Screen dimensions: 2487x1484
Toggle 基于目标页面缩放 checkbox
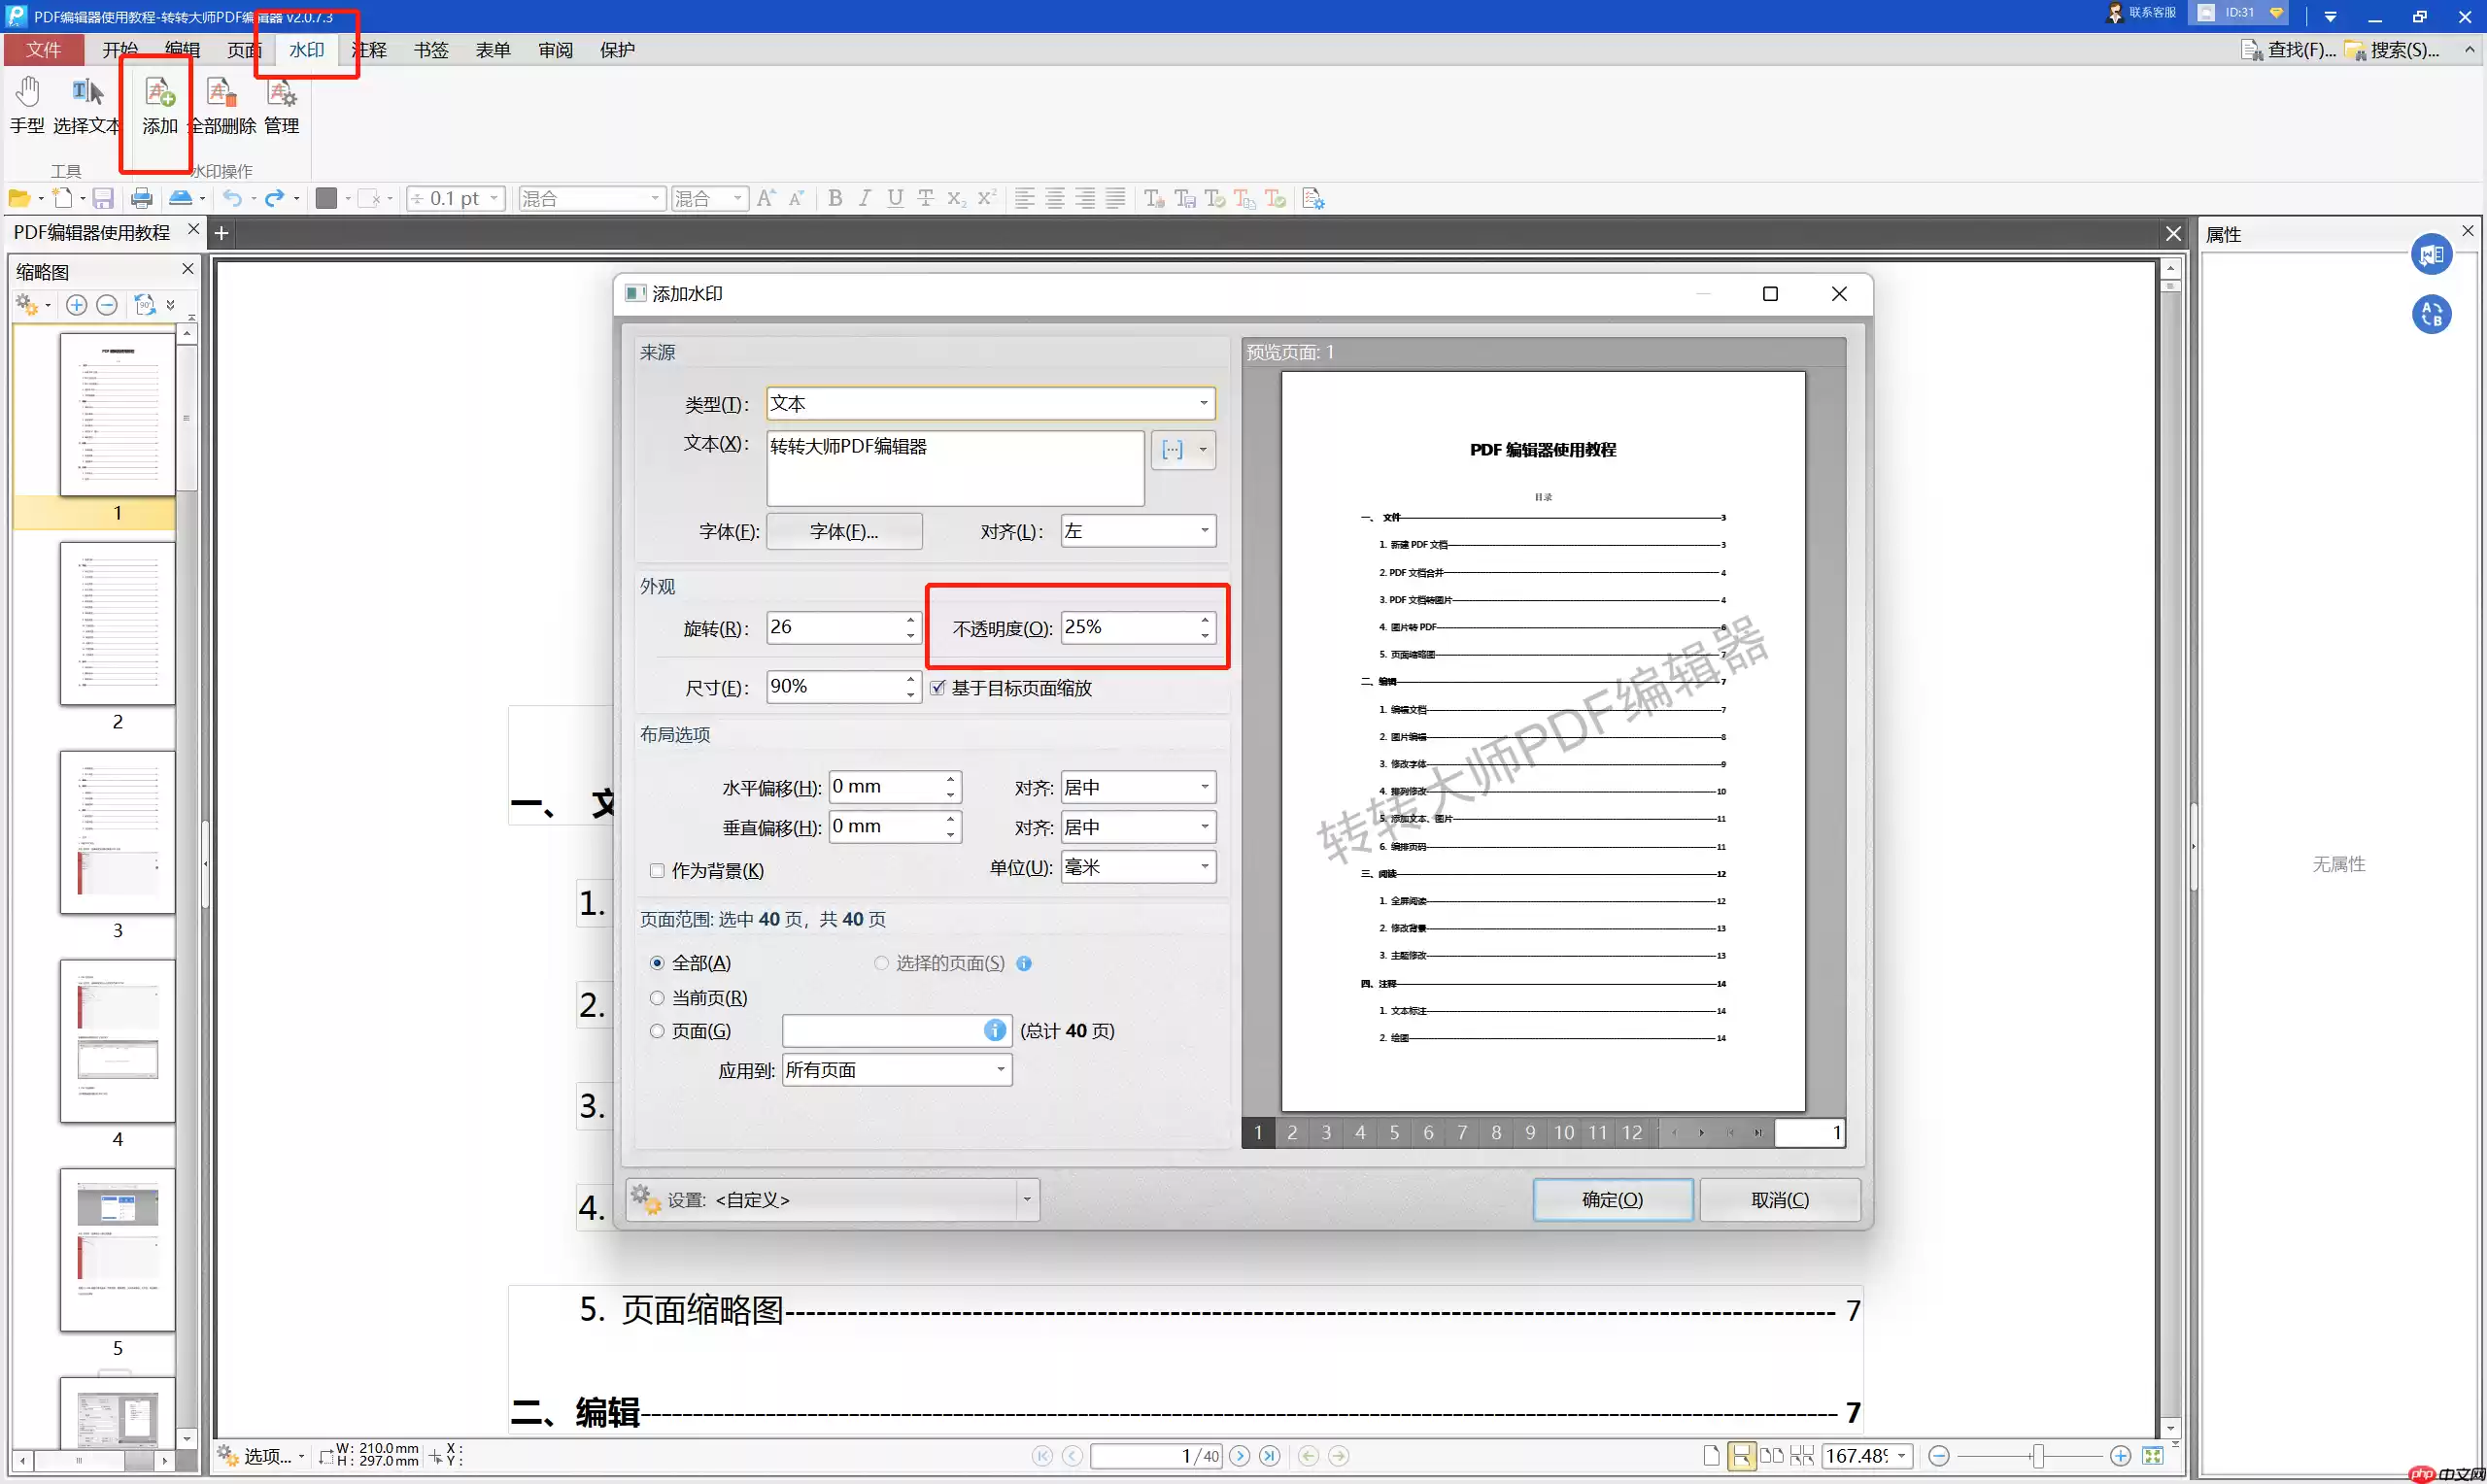(x=937, y=688)
